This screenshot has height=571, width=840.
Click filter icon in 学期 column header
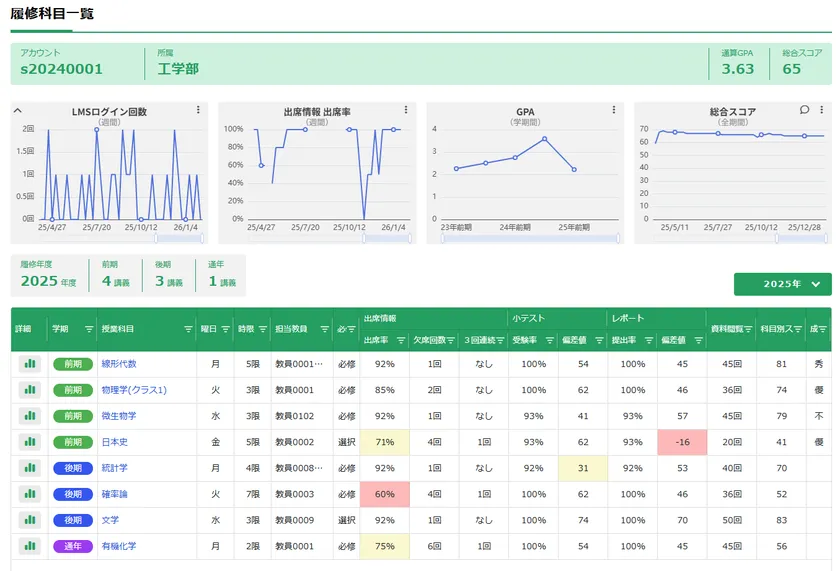88,328
